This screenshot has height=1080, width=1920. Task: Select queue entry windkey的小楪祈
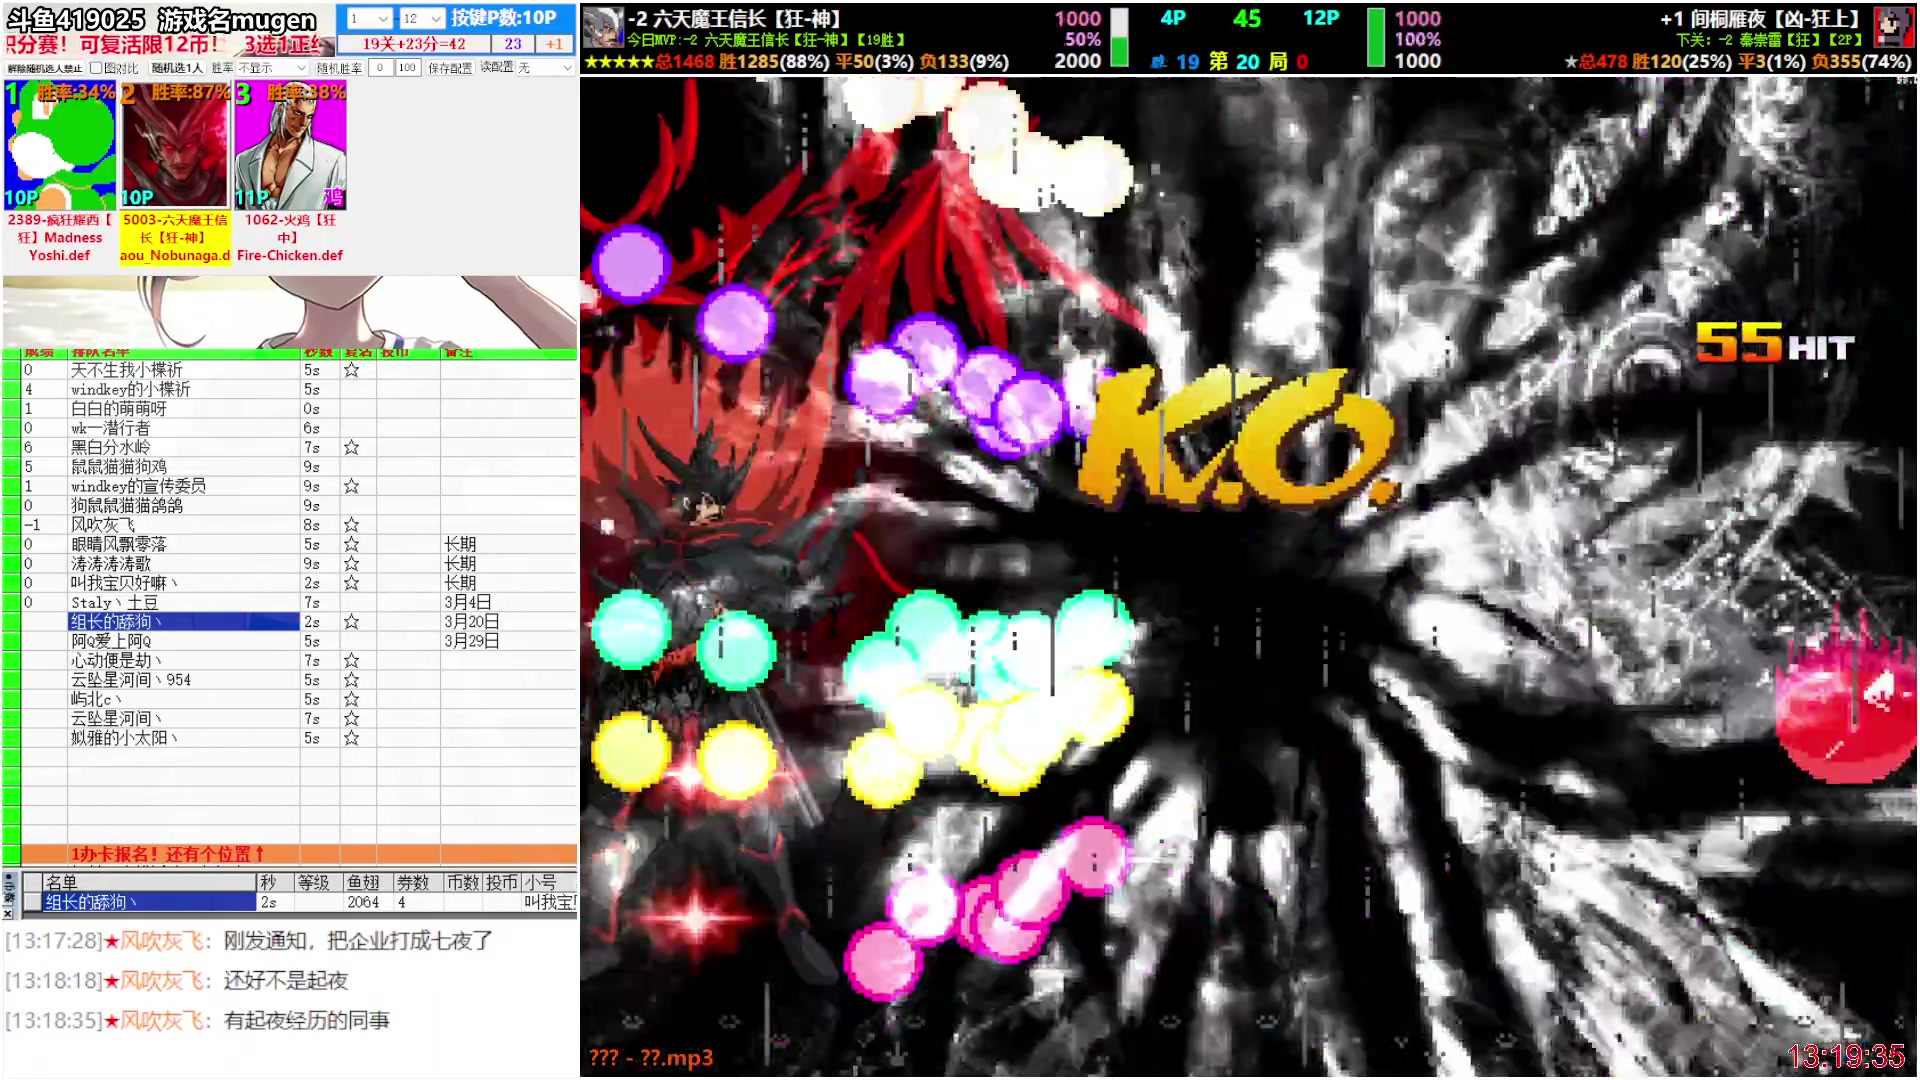coord(184,390)
